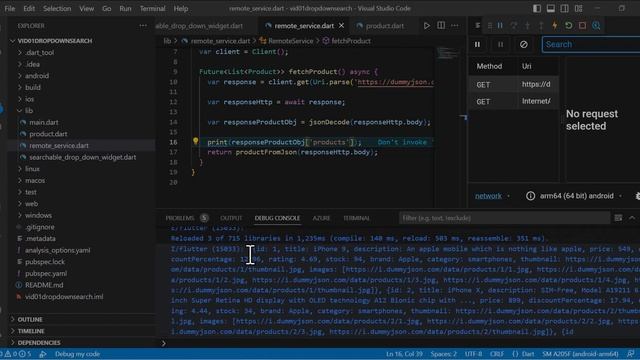
Task: Open main.dart in explorer
Action: point(43,122)
